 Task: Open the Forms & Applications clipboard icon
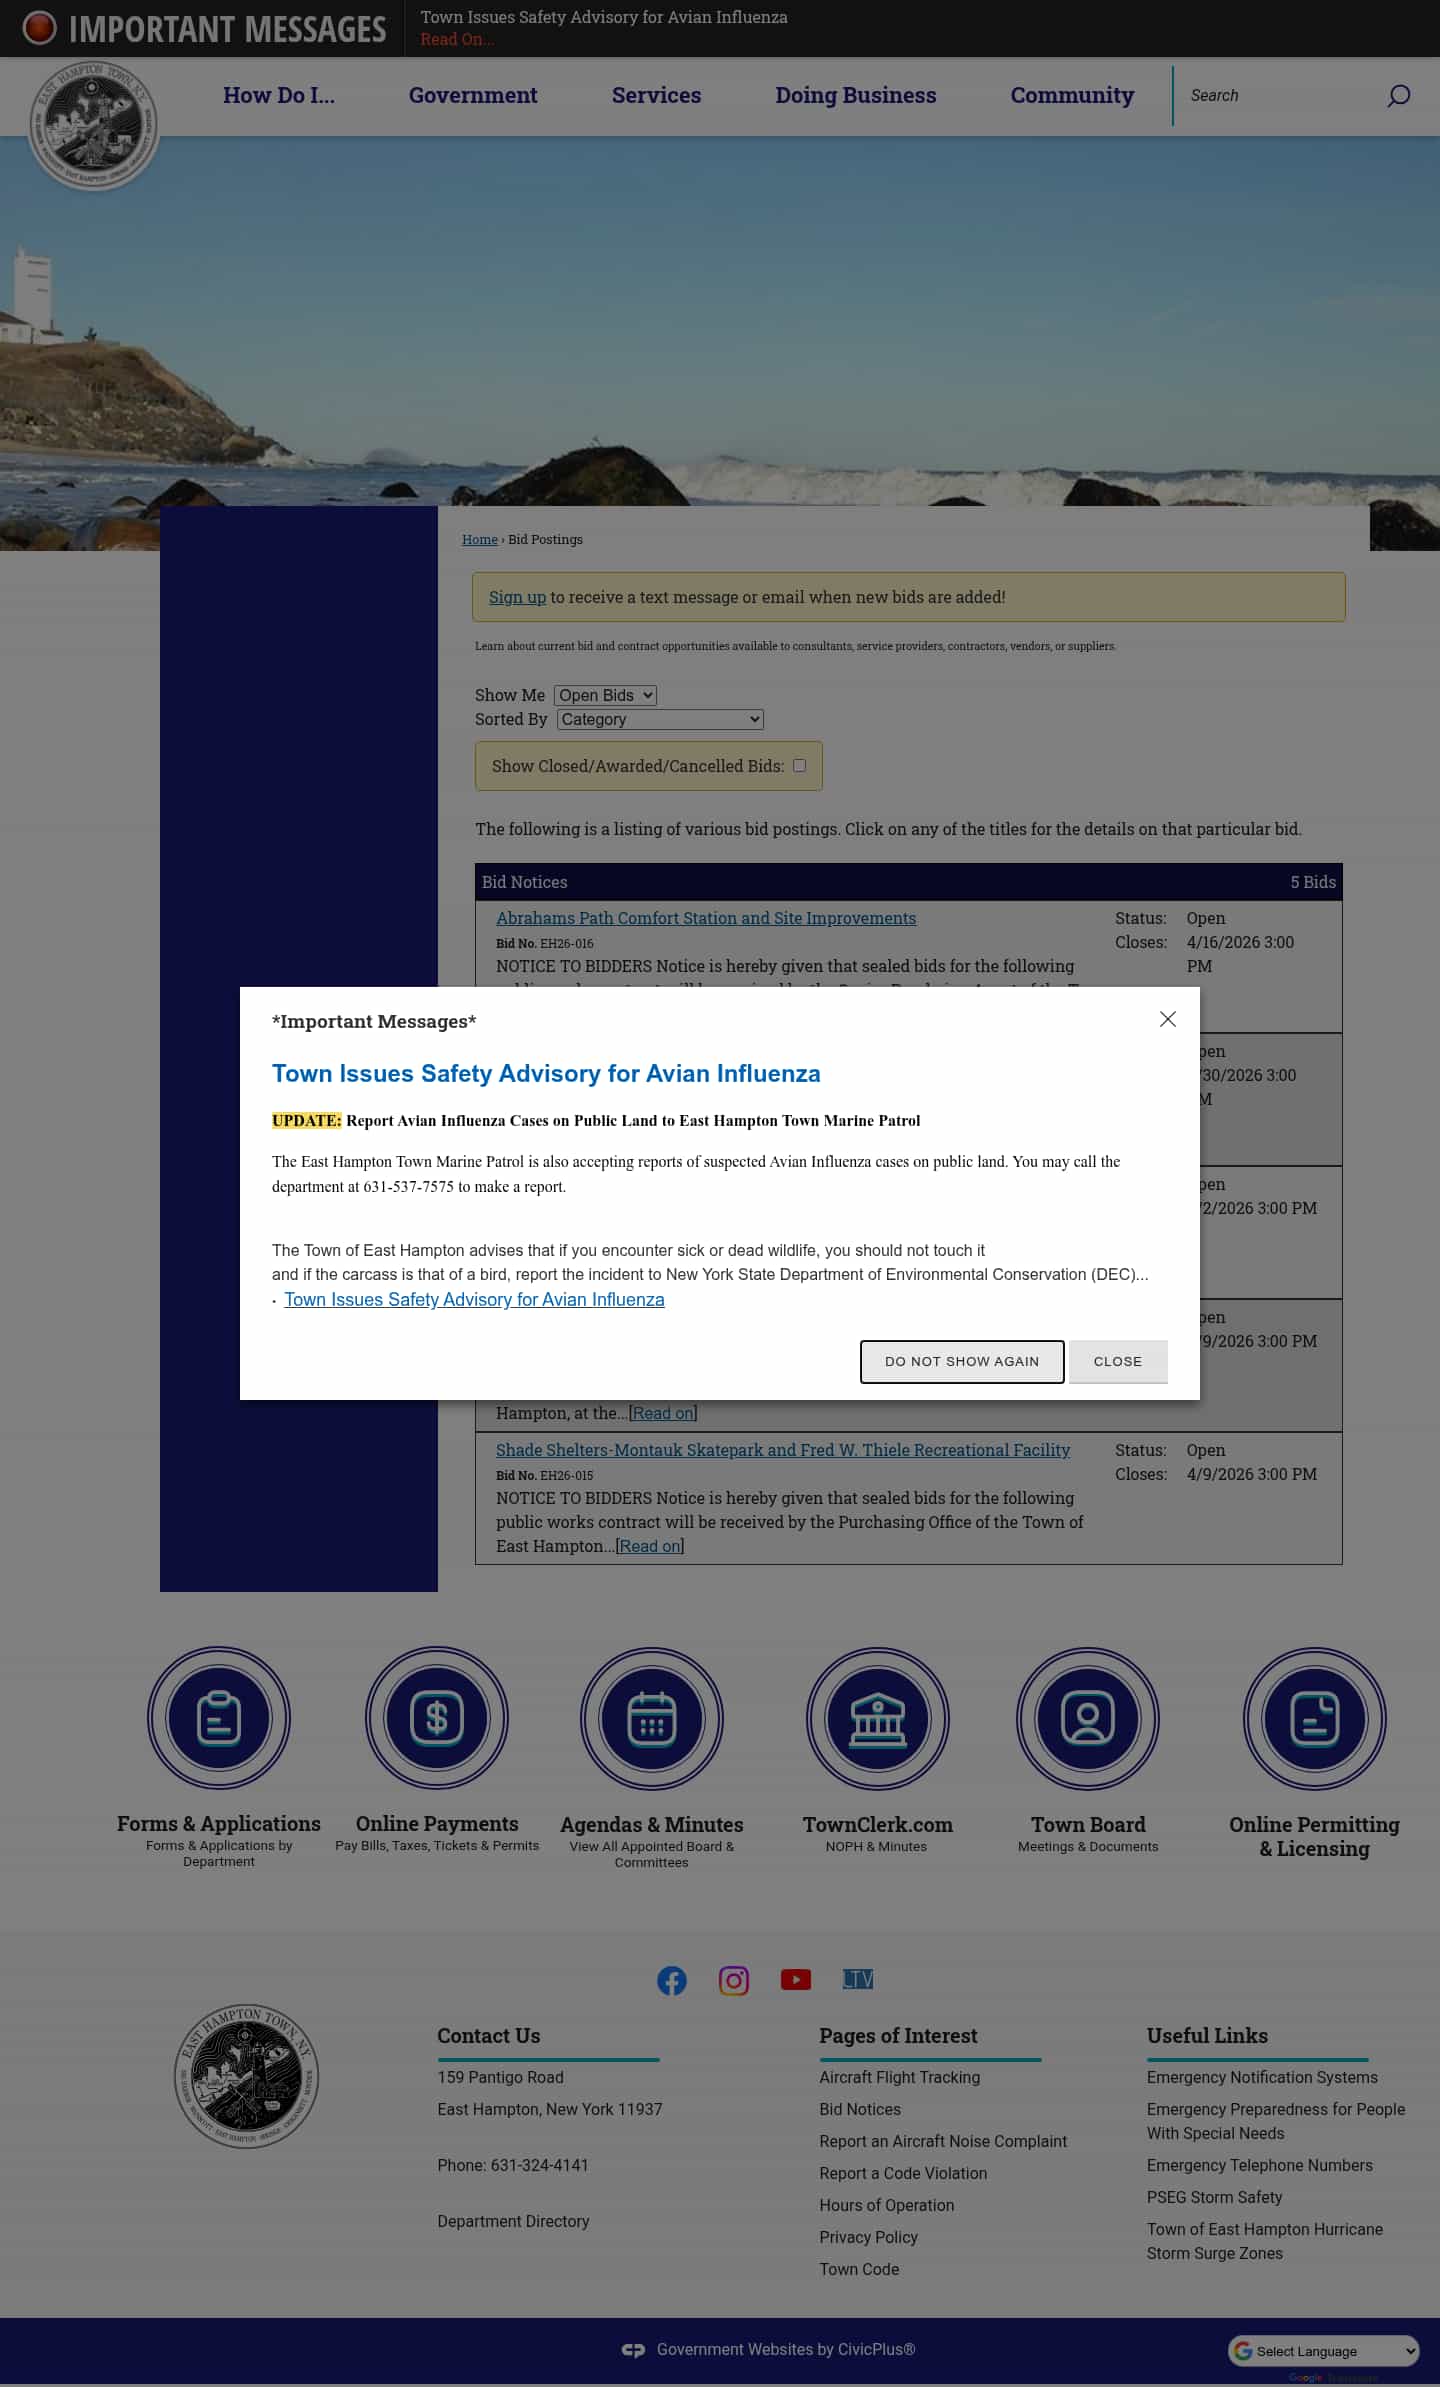[219, 1718]
